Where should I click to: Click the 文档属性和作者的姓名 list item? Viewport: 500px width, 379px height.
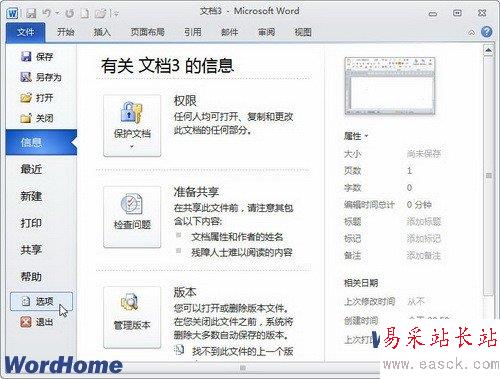coord(237,237)
